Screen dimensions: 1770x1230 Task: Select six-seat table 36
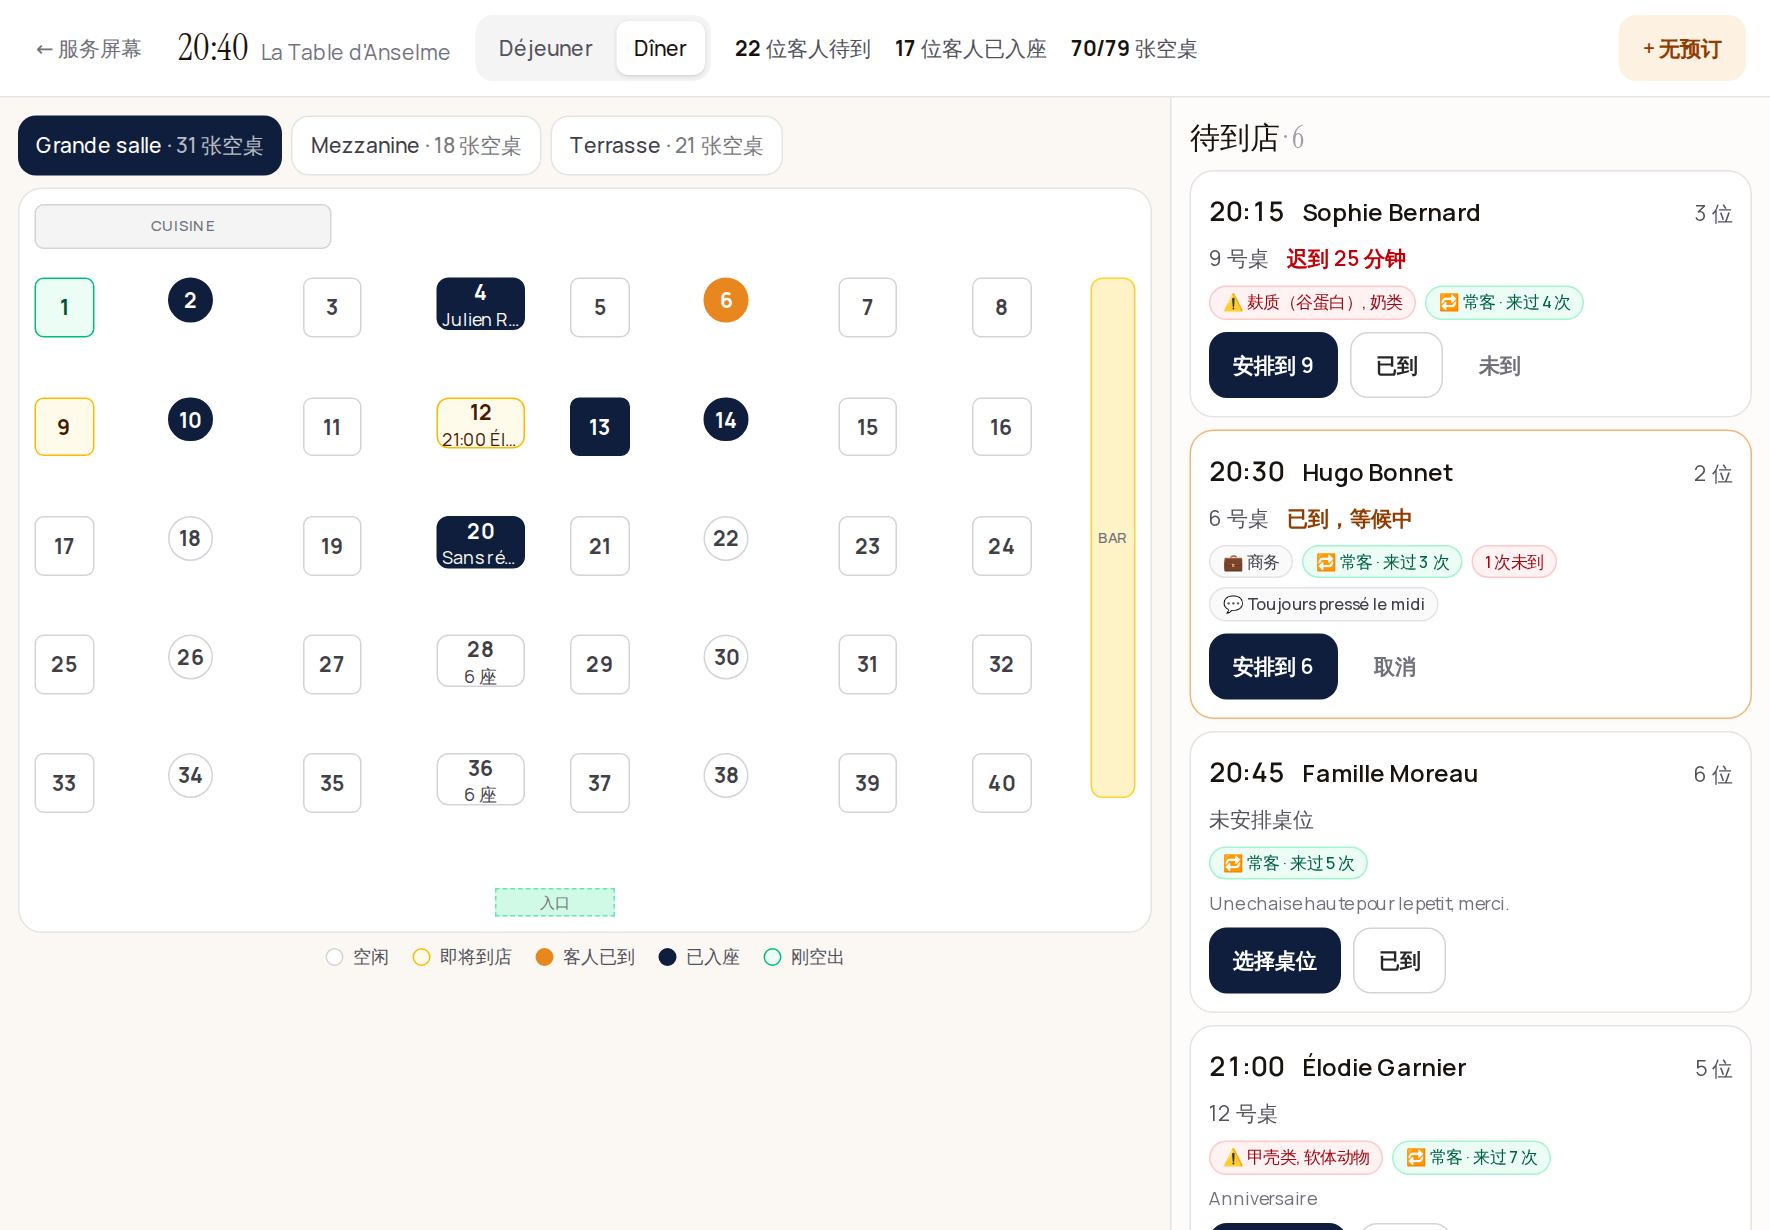point(480,780)
